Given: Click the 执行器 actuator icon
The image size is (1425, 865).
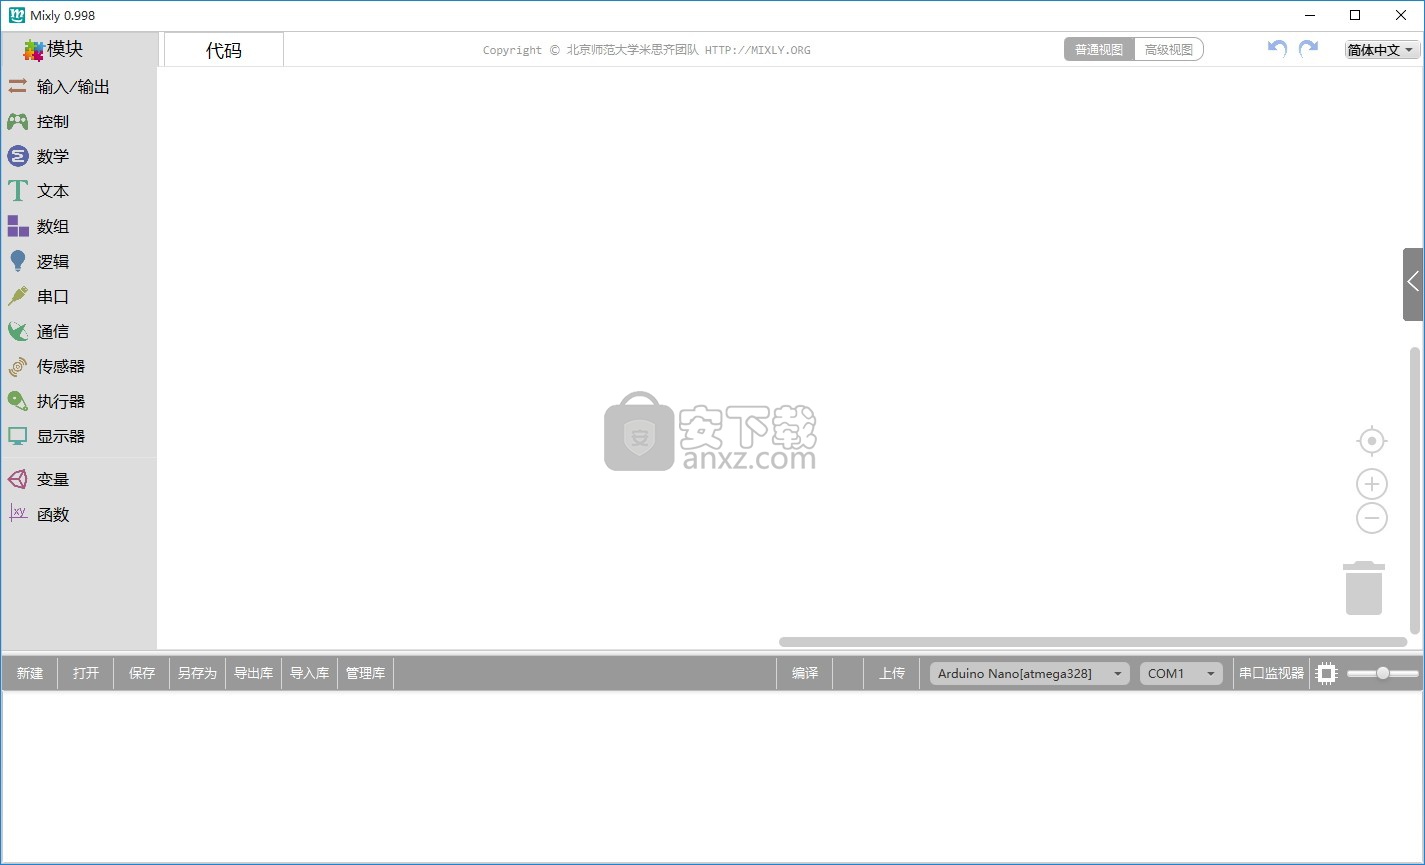Looking at the screenshot, I should click(x=17, y=401).
